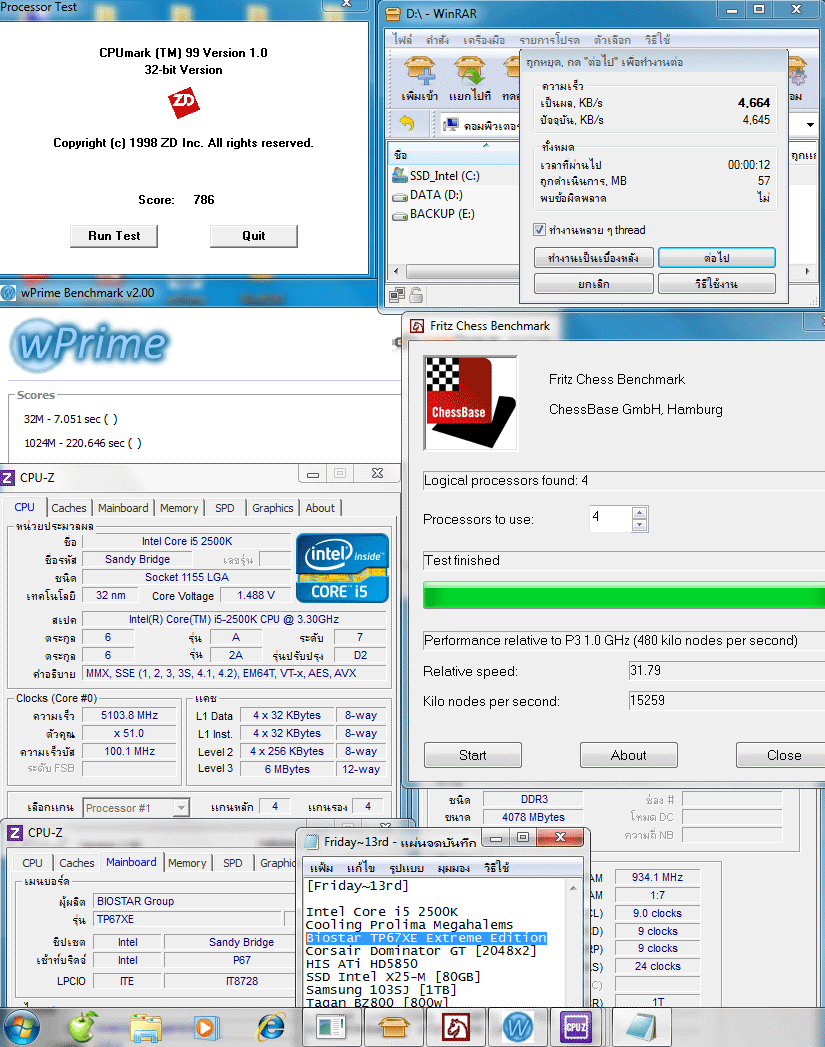Open Notepad รูปแบบ format menu
The width and height of the screenshot is (825, 1047).
(406, 868)
